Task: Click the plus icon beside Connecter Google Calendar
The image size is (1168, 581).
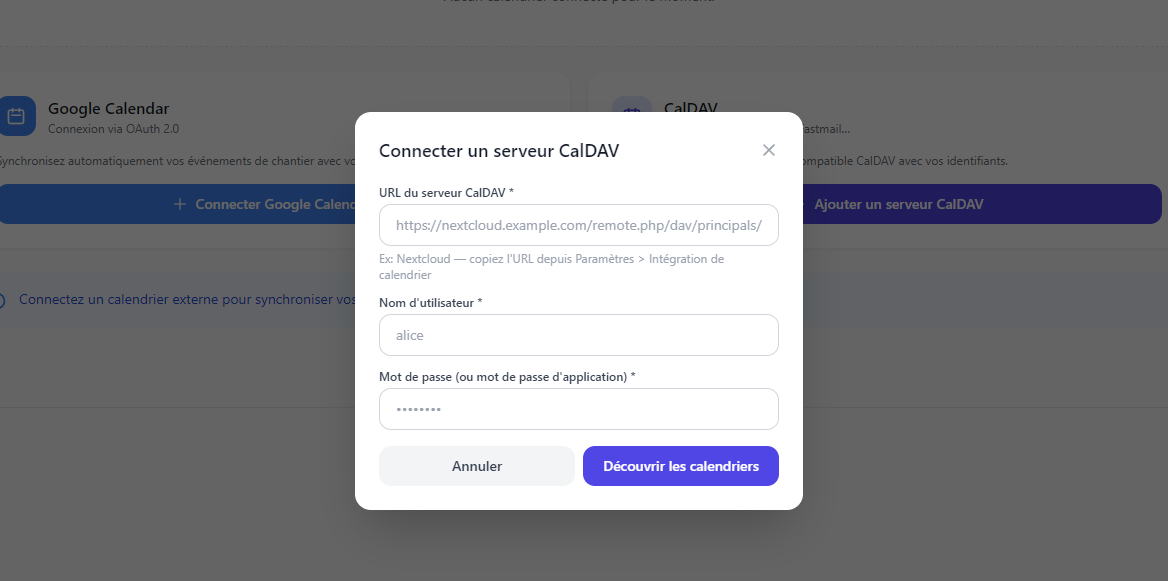Action: click(180, 204)
